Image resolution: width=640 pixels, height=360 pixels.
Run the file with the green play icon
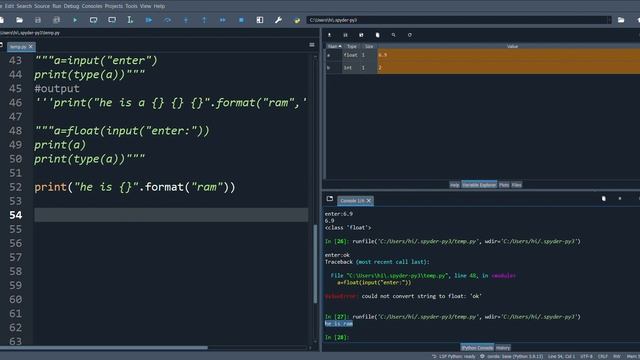click(75, 20)
